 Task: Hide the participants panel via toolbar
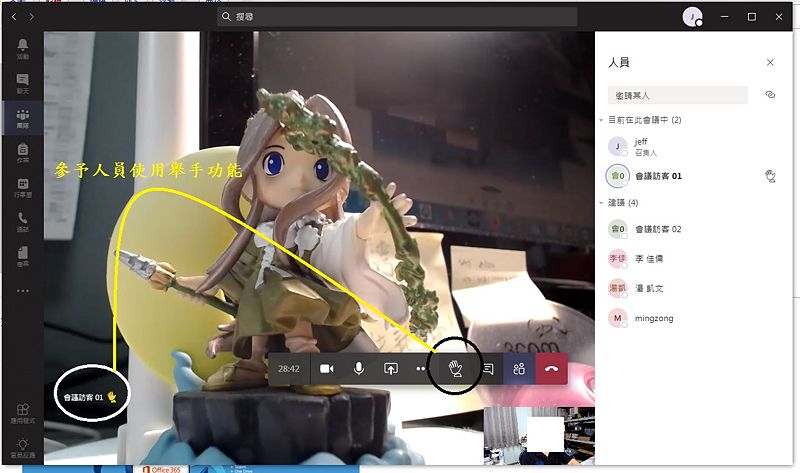[x=519, y=368]
